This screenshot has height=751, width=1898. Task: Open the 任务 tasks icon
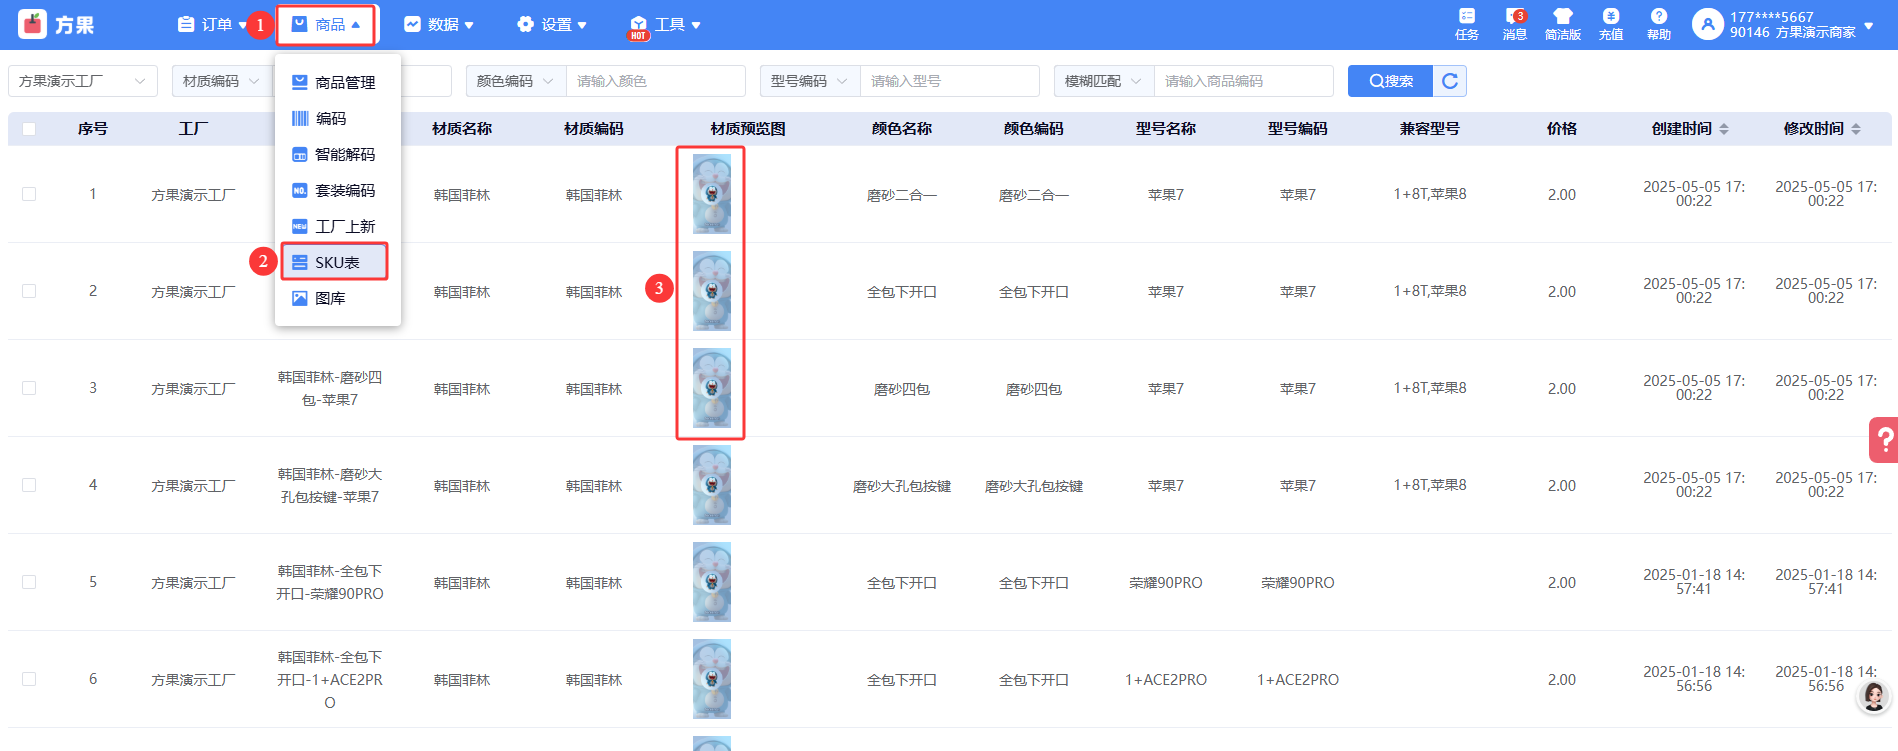[1467, 16]
